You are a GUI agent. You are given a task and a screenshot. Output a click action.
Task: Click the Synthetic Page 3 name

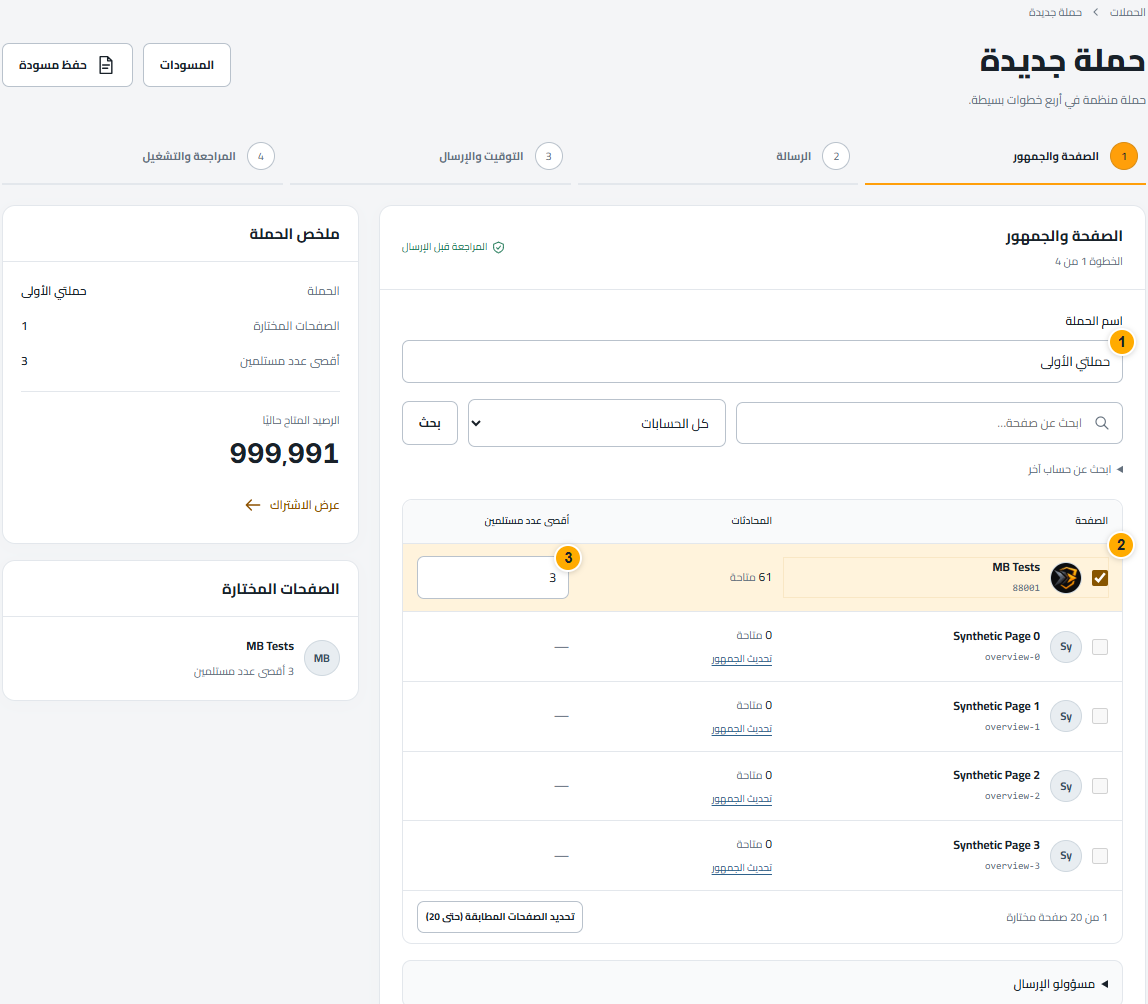996,845
